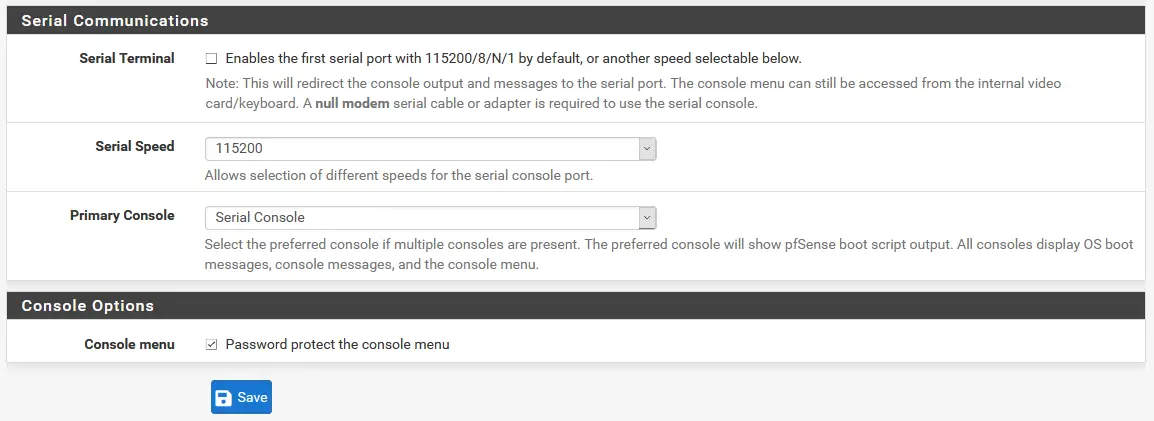Click the floppy disk icon on Save
1154x421 pixels.
pyautogui.click(x=224, y=398)
